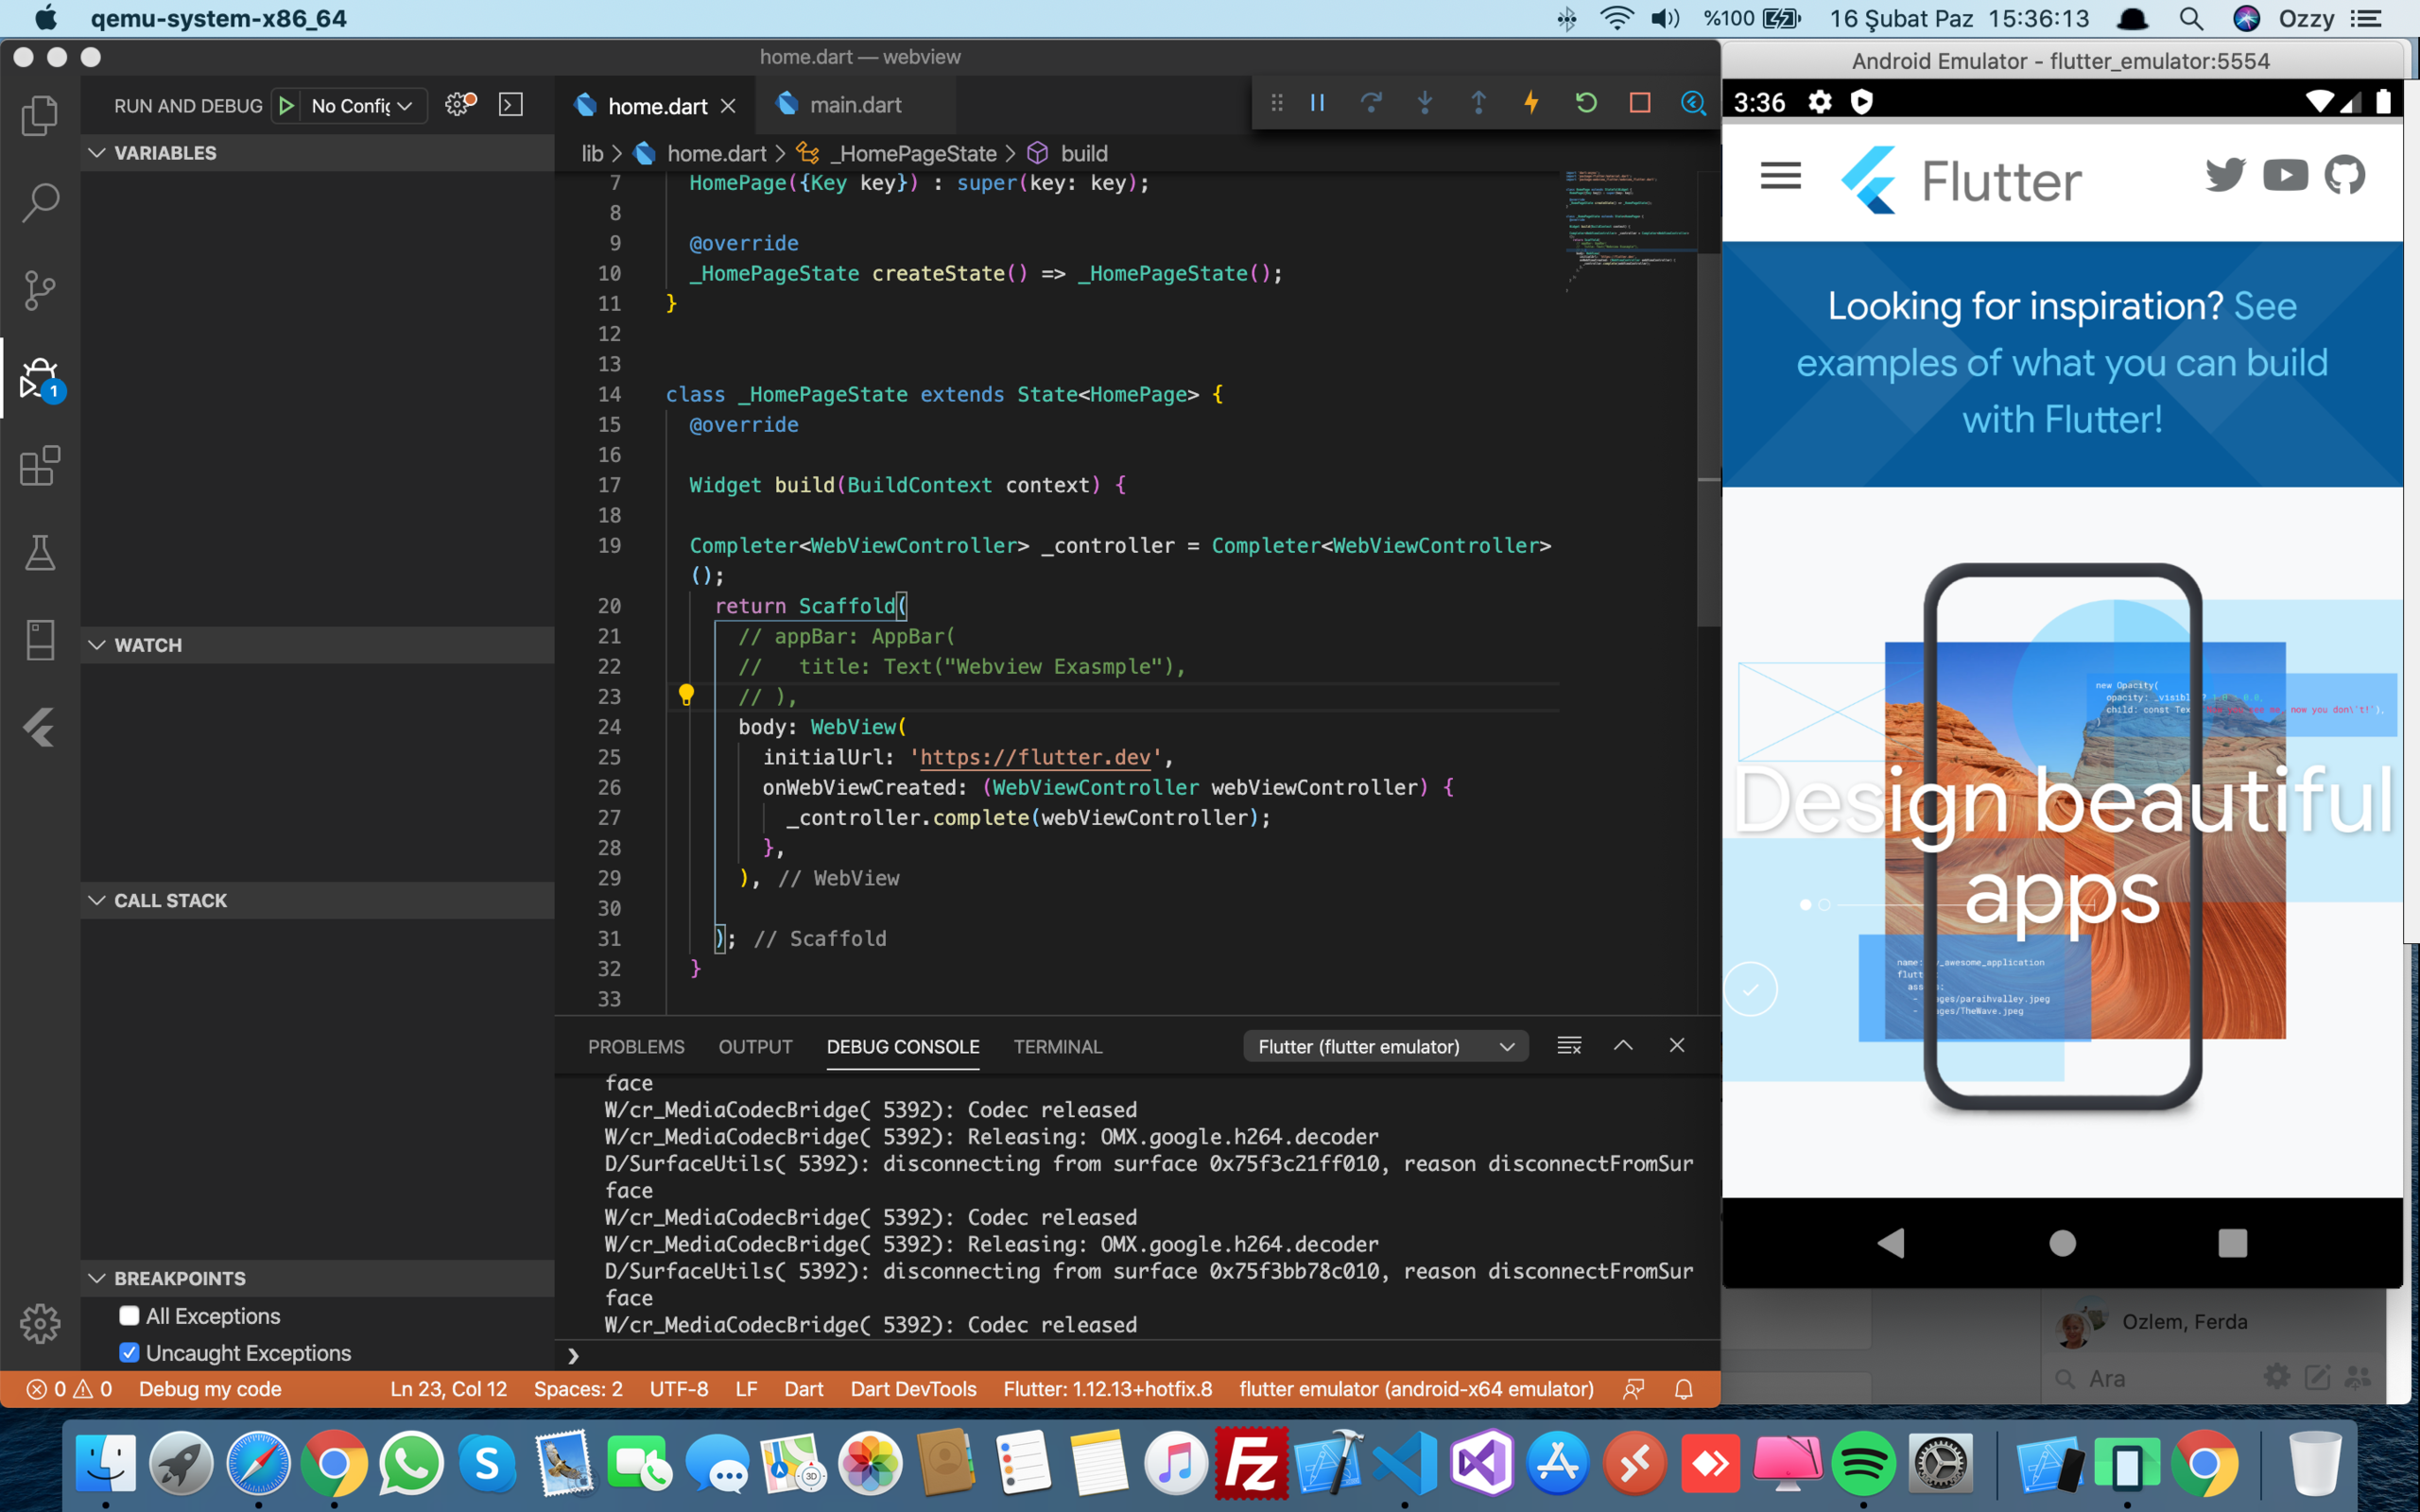
Task: Click the _HomePageState breadcrumb
Action: (x=916, y=153)
